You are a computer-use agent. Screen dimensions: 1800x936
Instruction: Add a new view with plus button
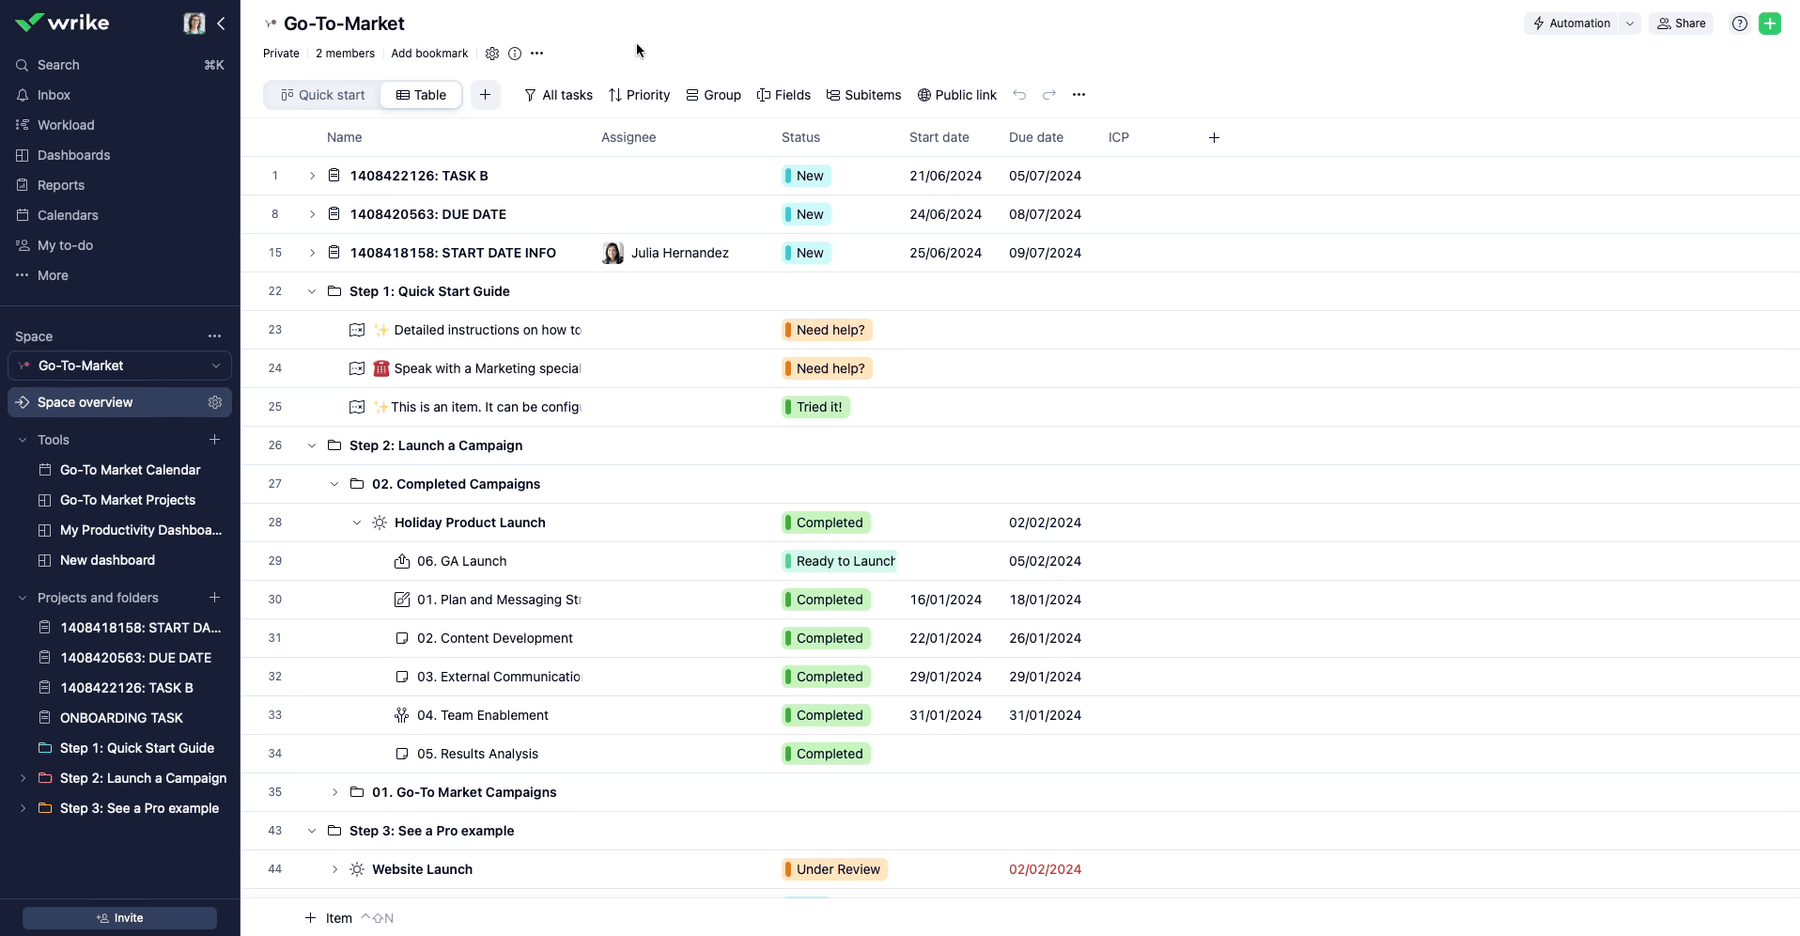(x=485, y=95)
